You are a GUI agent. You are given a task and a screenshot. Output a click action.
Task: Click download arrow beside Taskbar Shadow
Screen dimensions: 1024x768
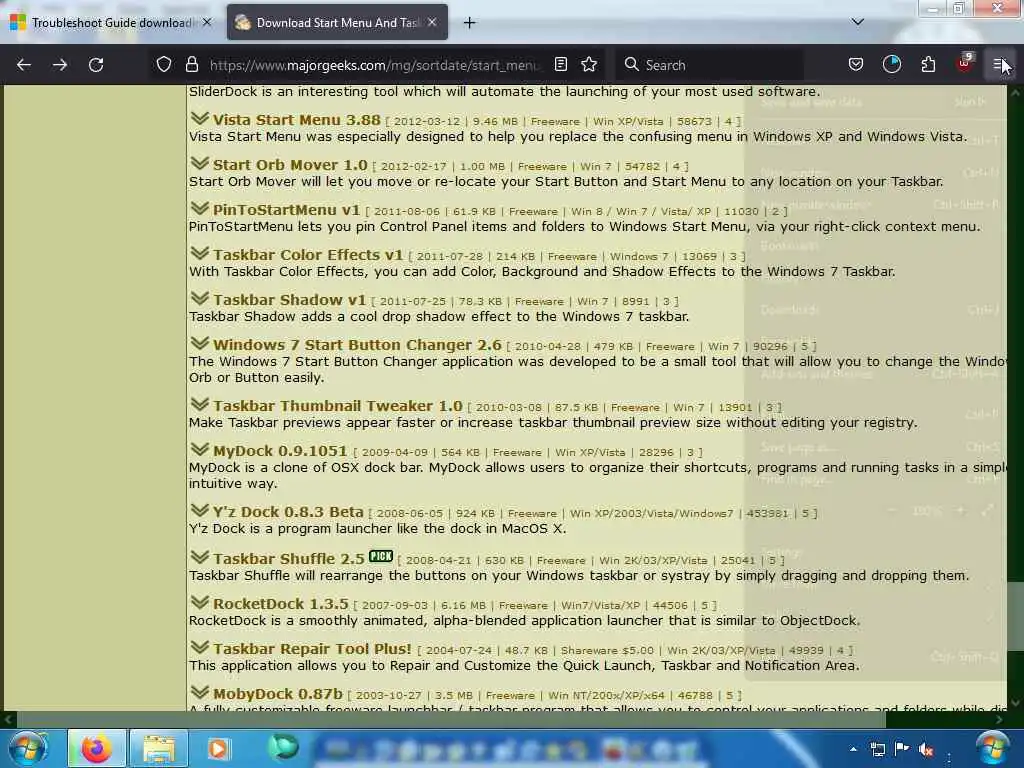199,298
